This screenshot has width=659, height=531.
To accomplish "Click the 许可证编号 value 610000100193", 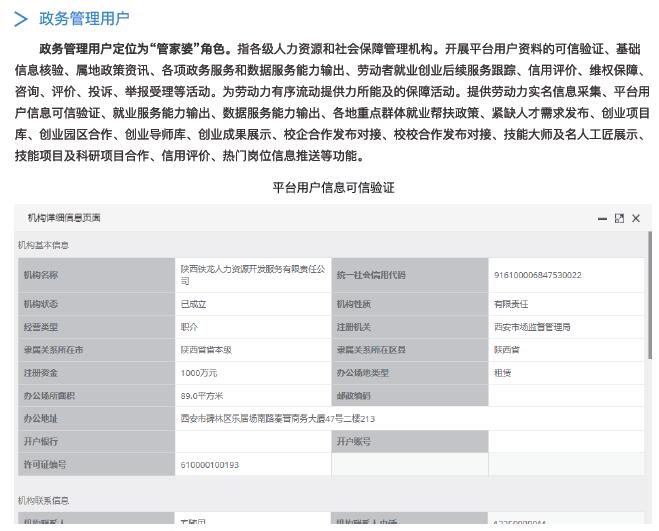I will (210, 465).
